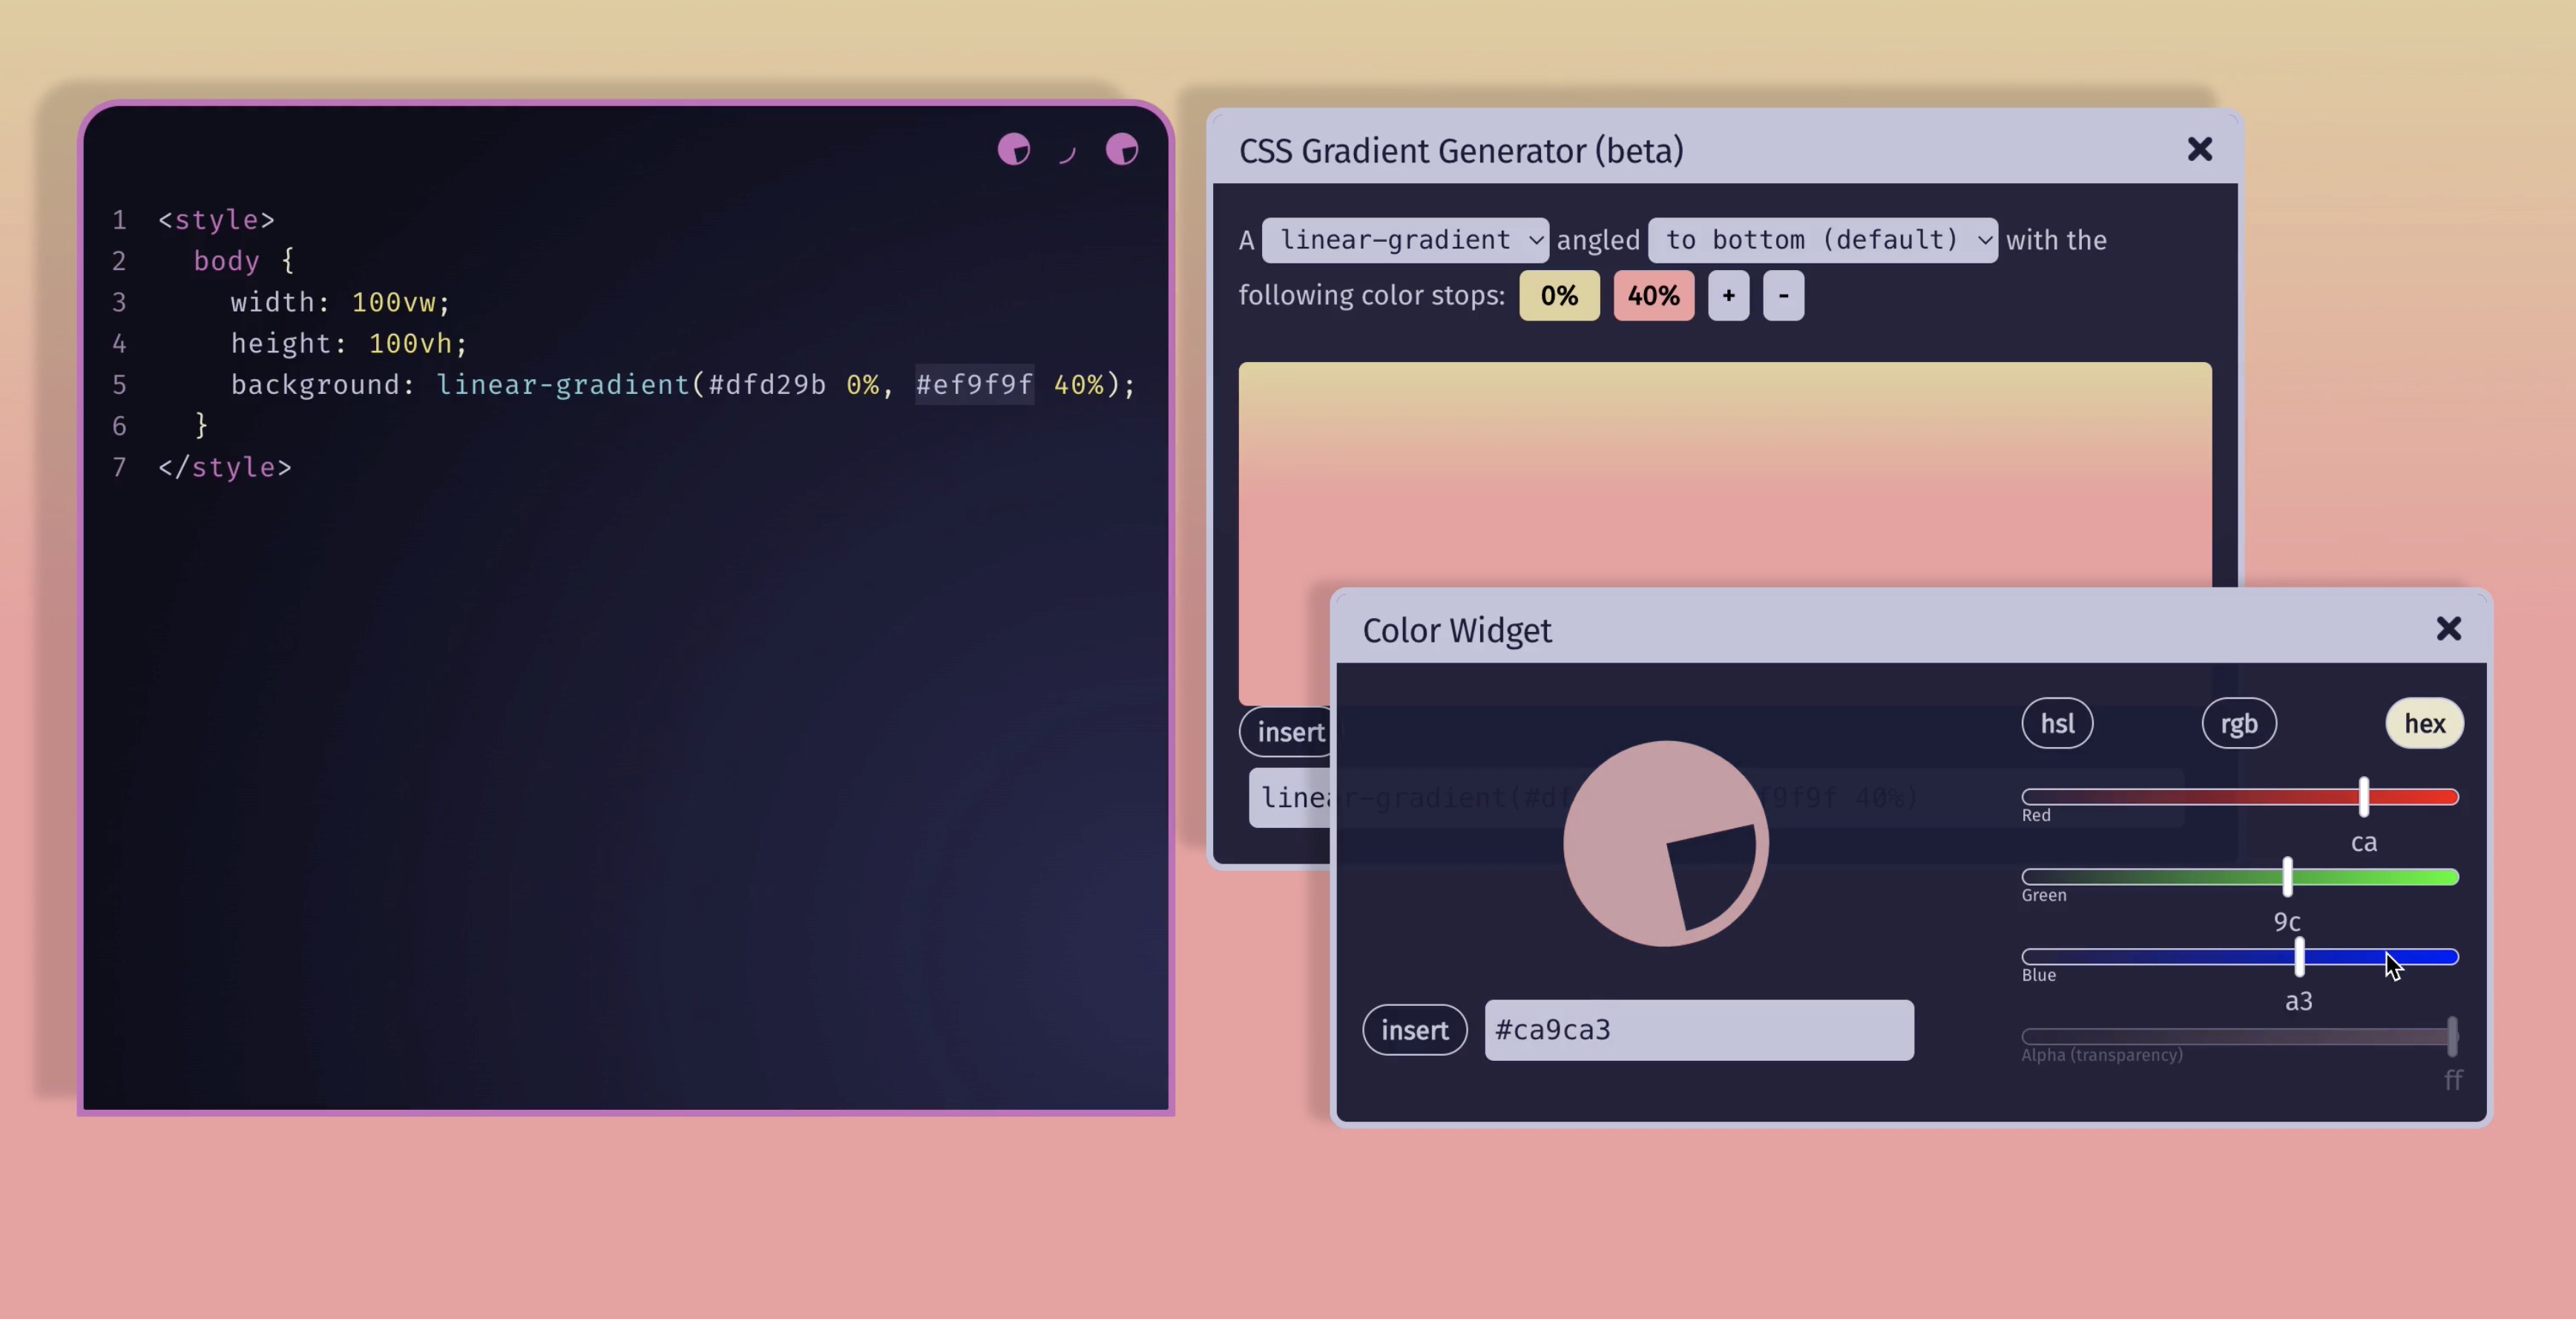Screen dimensions: 2576x1319
Task: Click the closing </style> tag line
Action: click(225, 467)
